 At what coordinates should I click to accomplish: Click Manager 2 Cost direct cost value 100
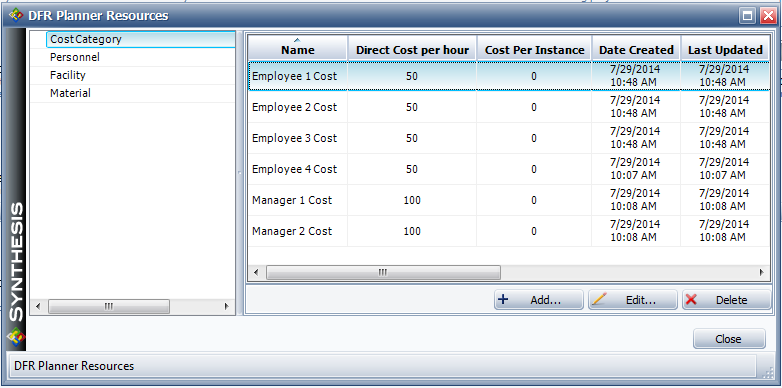[x=412, y=231]
